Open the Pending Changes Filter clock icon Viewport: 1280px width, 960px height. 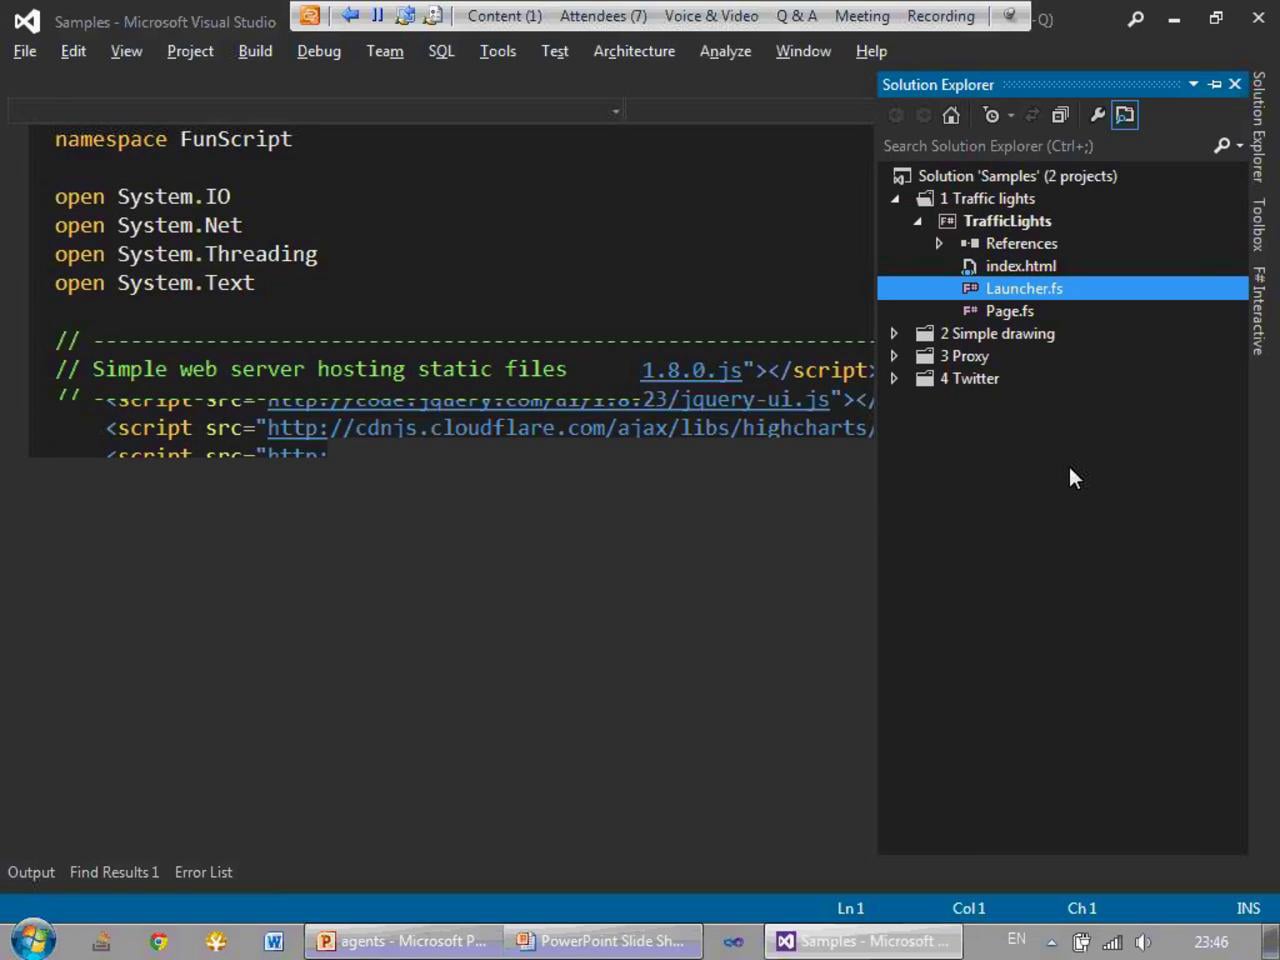coord(991,115)
